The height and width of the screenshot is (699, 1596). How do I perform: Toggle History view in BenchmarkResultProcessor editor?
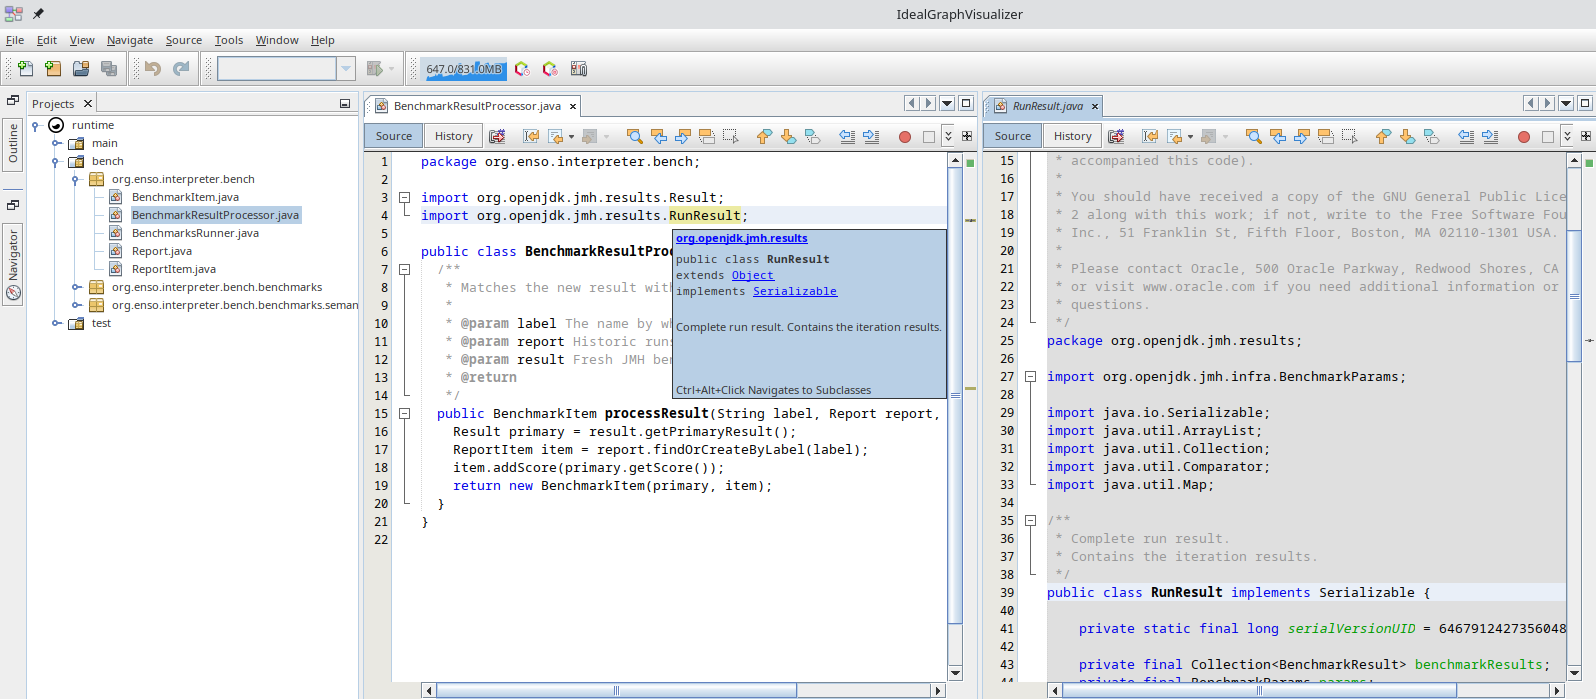point(454,136)
